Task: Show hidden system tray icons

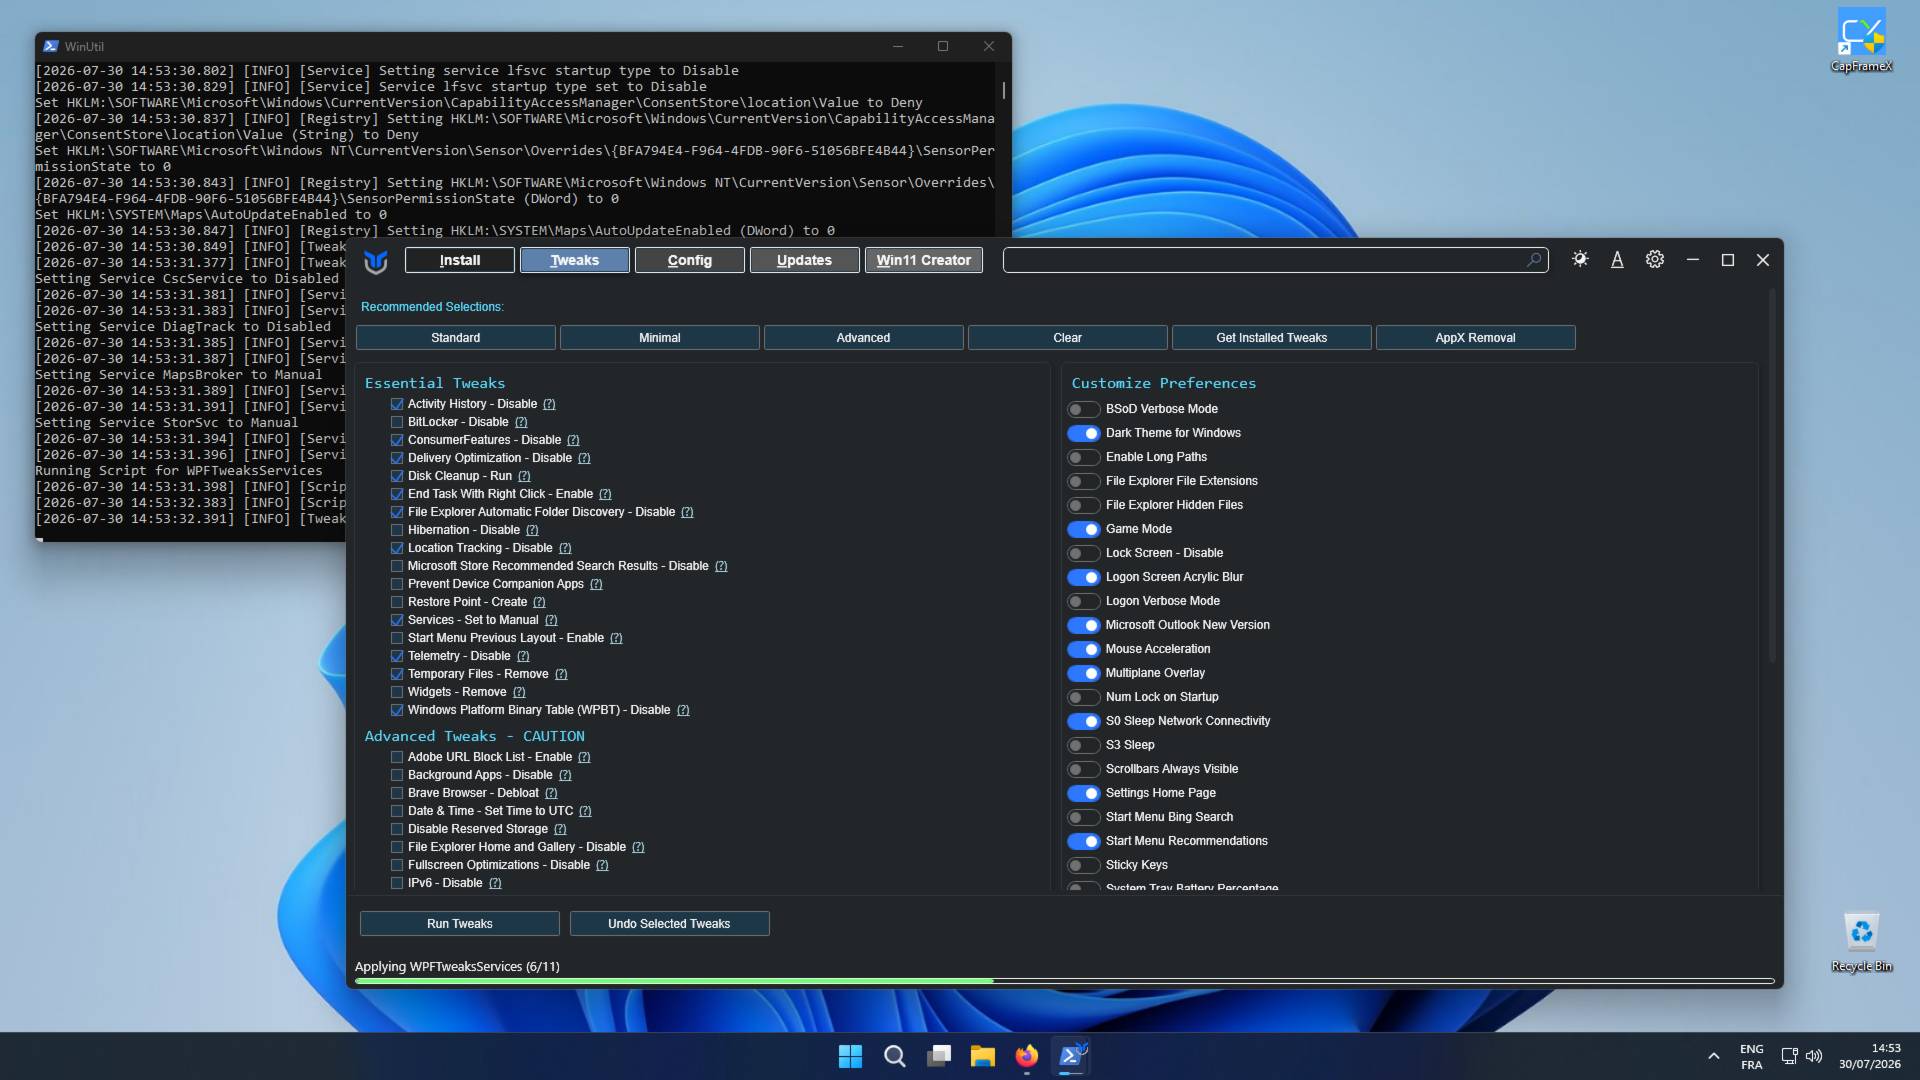Action: (x=1713, y=1056)
